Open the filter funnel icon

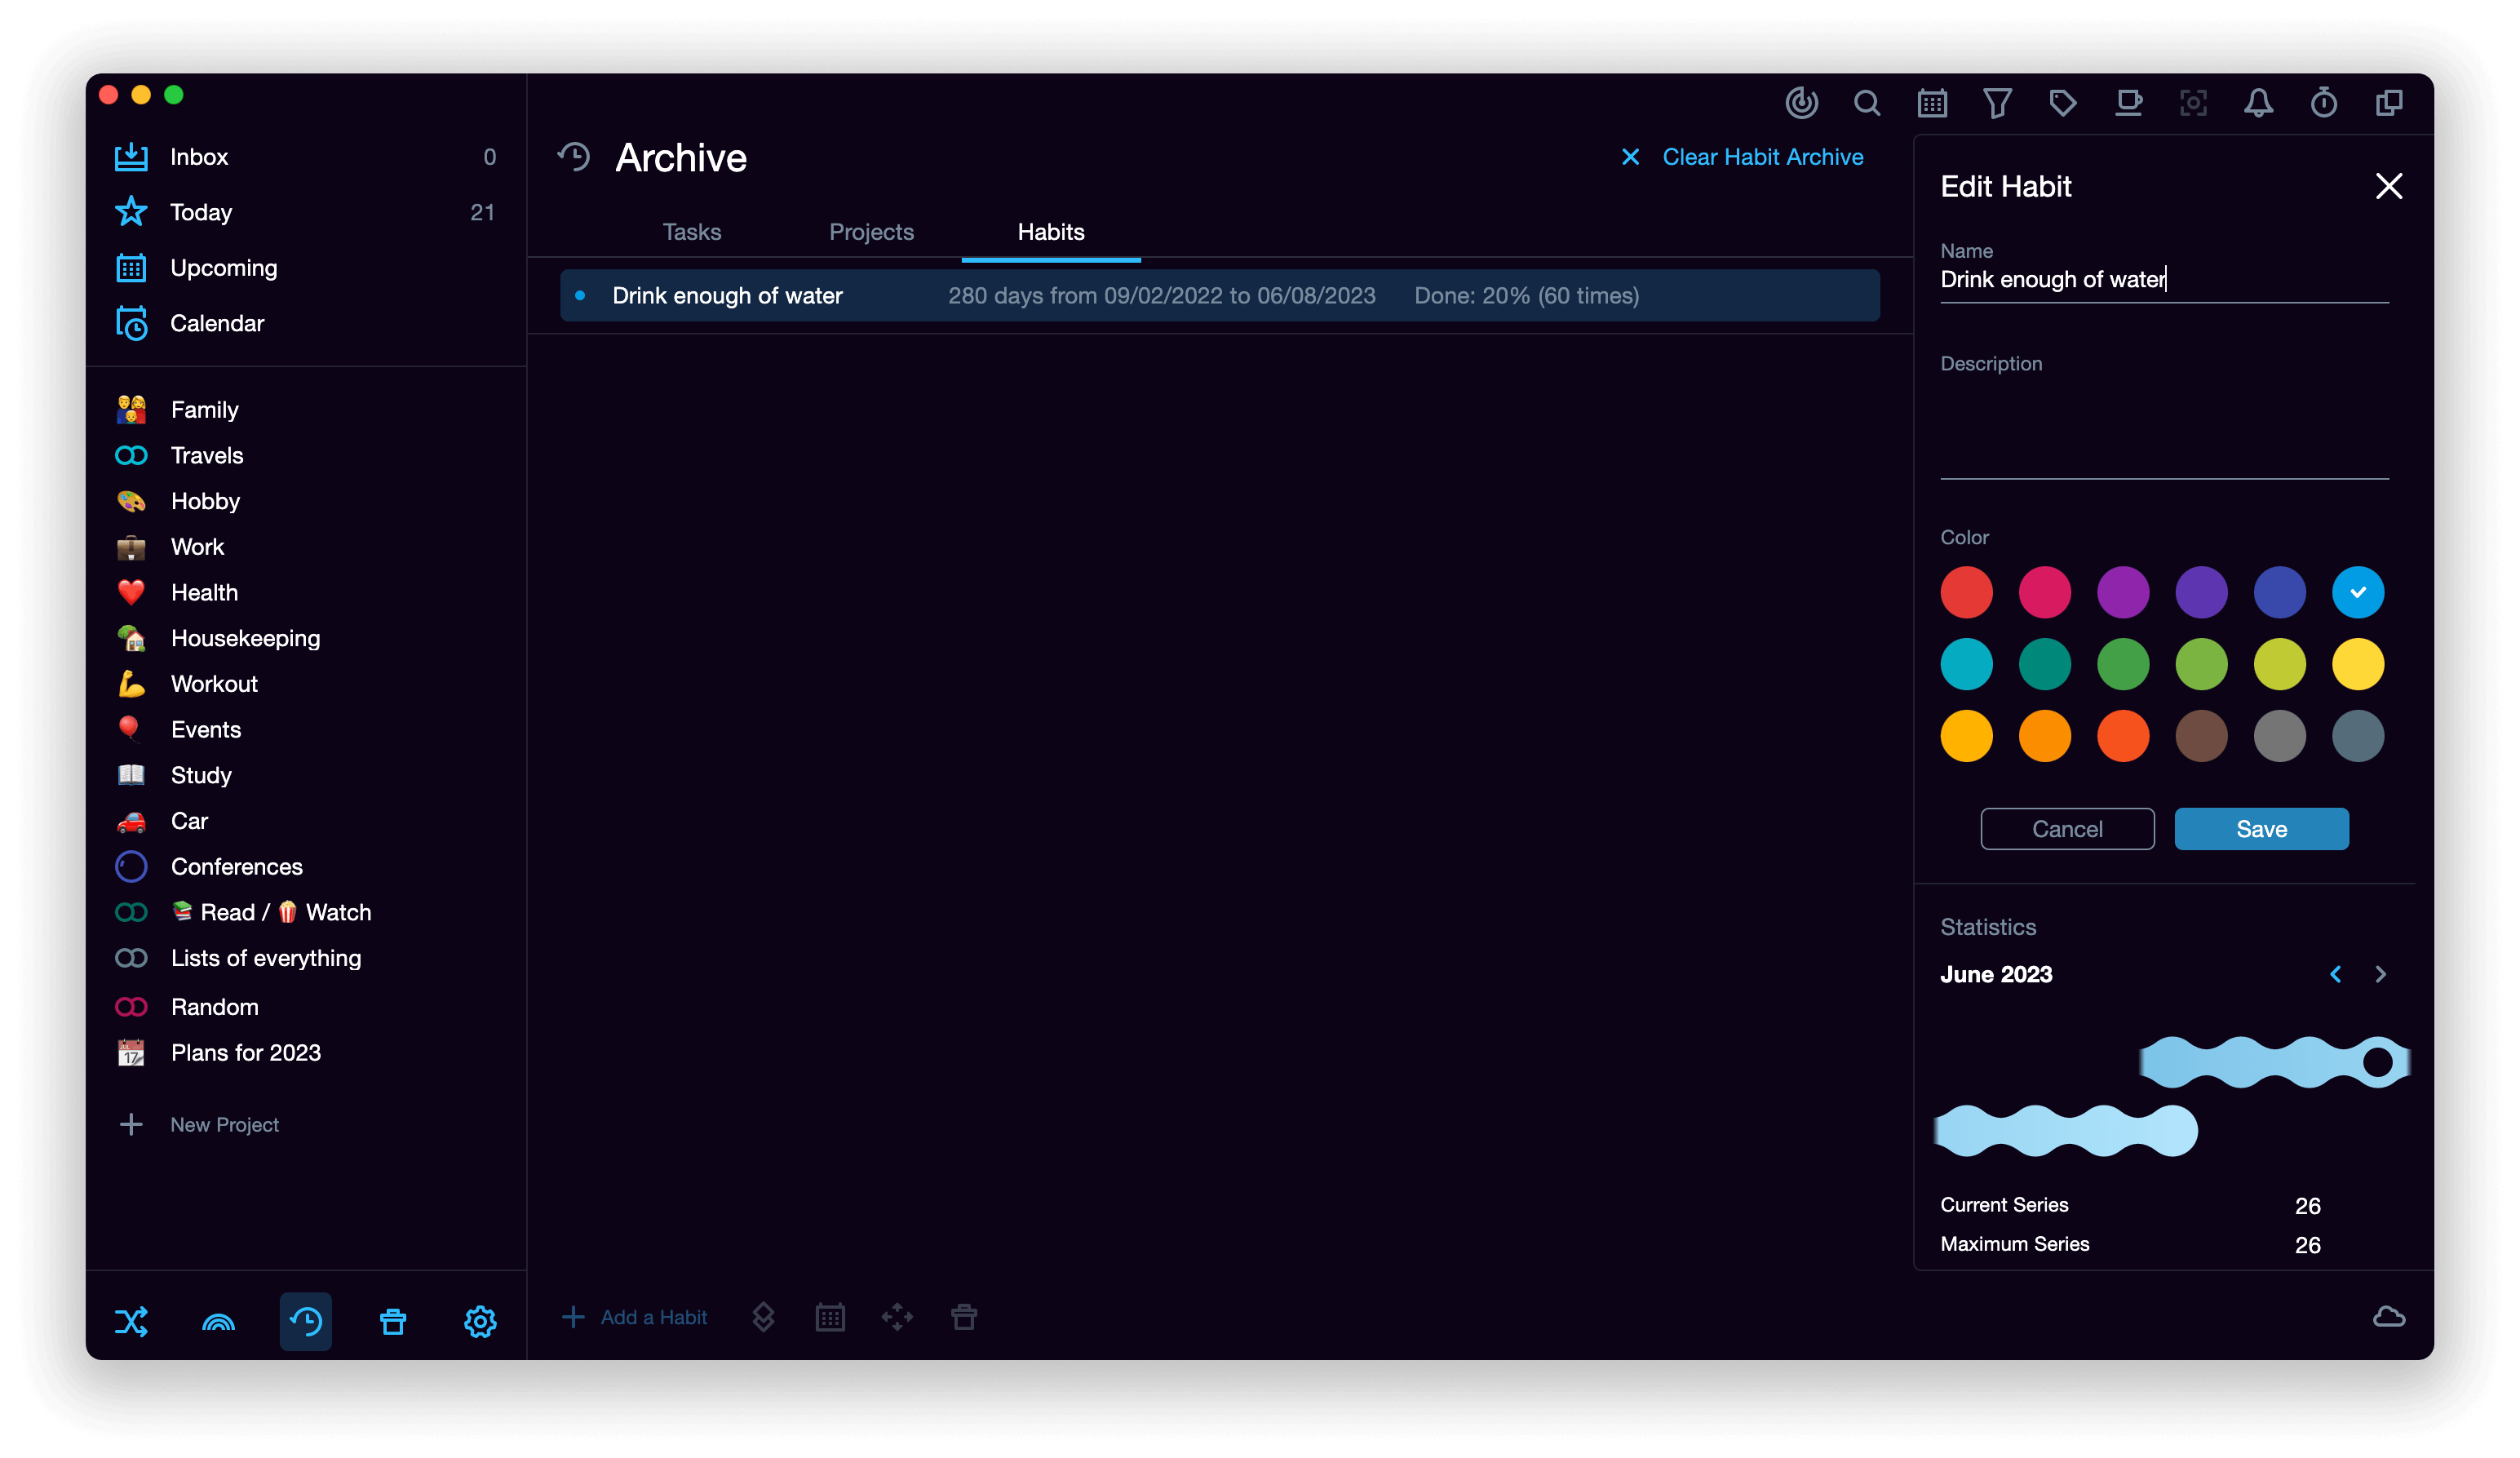click(x=1997, y=103)
